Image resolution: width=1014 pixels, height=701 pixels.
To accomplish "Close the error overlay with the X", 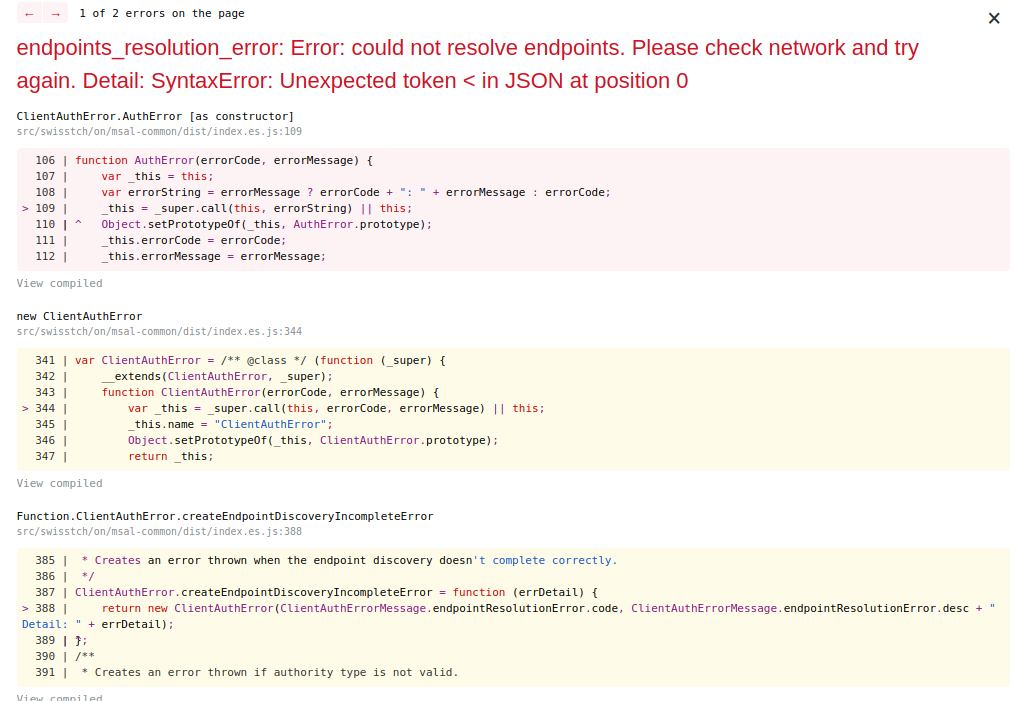I will click(994, 18).
